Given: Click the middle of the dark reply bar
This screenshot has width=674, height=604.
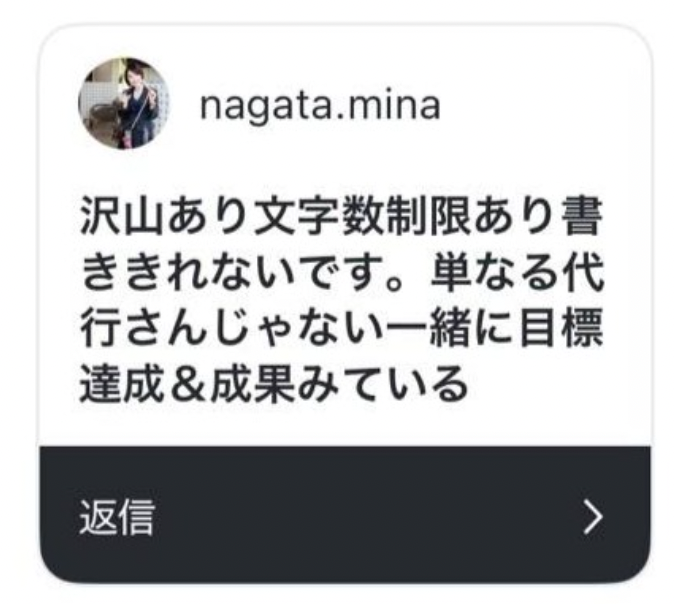Looking at the screenshot, I should pos(345,515).
